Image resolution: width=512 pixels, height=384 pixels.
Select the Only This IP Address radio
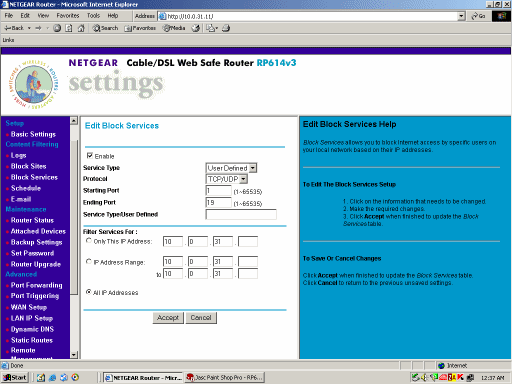tap(89, 241)
